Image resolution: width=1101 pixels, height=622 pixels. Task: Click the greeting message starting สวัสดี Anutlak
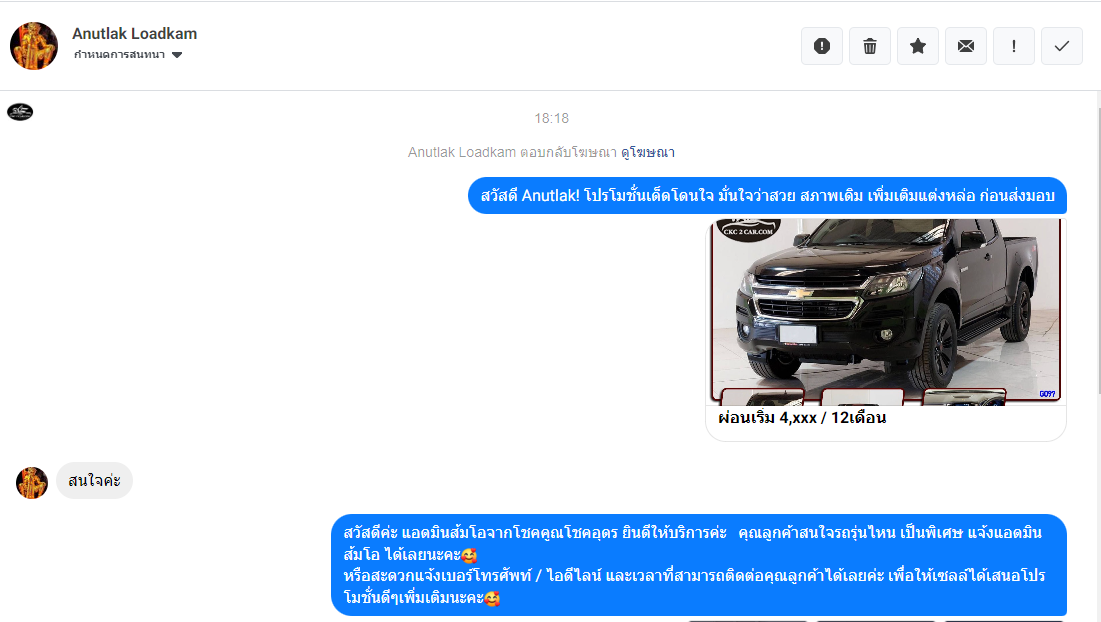point(767,196)
